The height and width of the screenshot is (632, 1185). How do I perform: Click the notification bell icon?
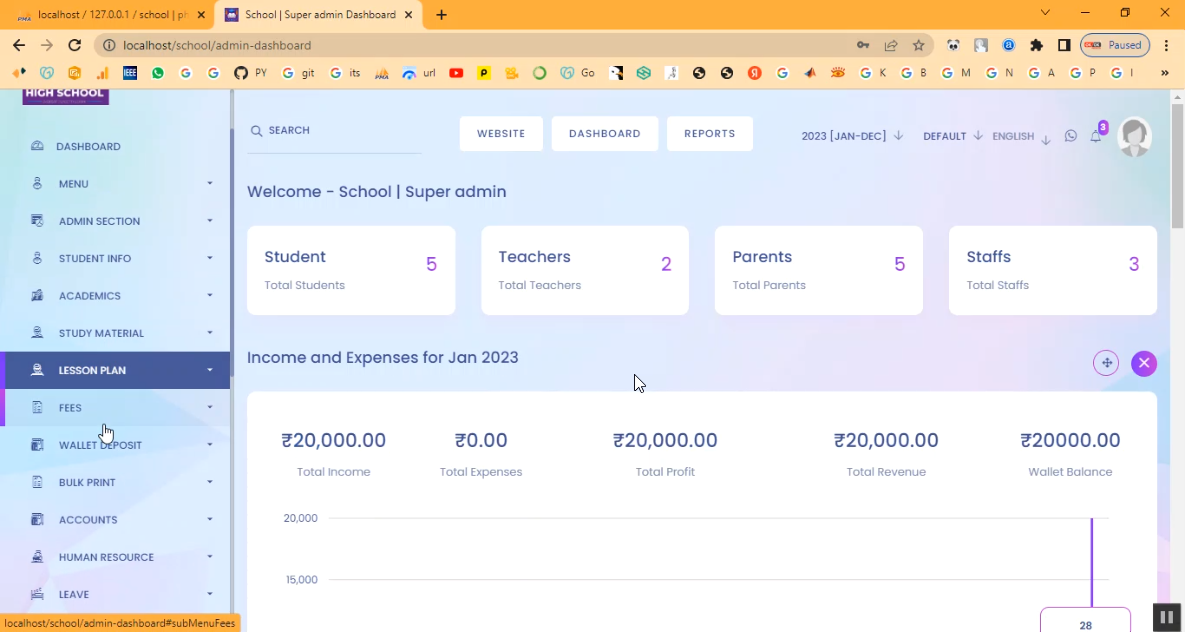pyautogui.click(x=1096, y=137)
